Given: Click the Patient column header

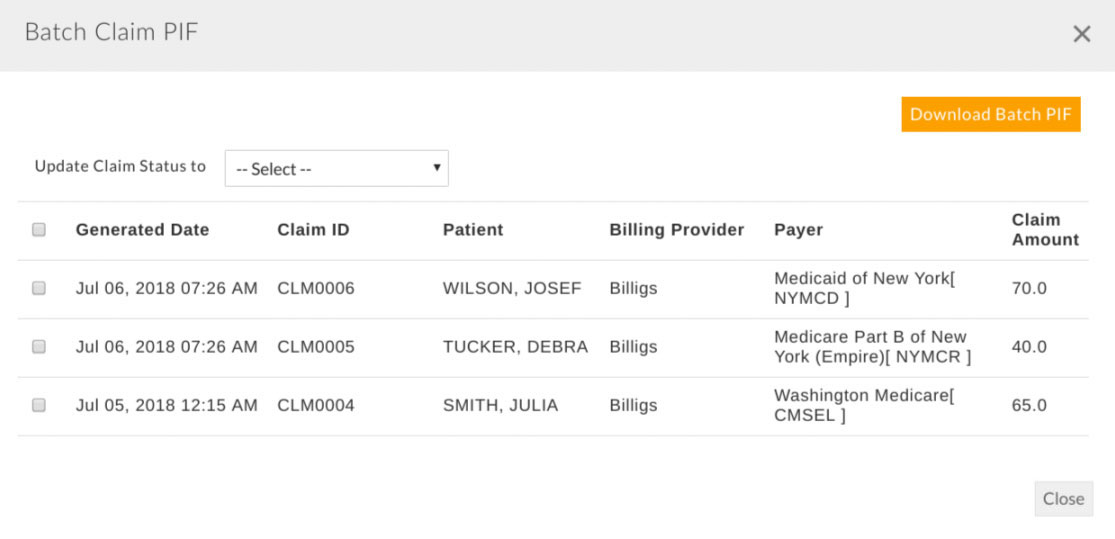Looking at the screenshot, I should (x=473, y=230).
